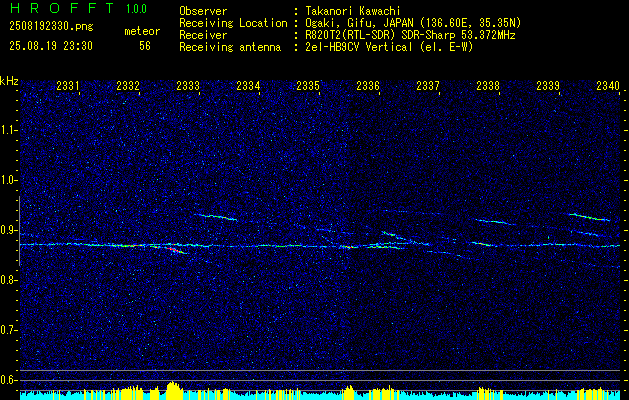Click the 0.7 kHz frequency axis label

point(8,330)
